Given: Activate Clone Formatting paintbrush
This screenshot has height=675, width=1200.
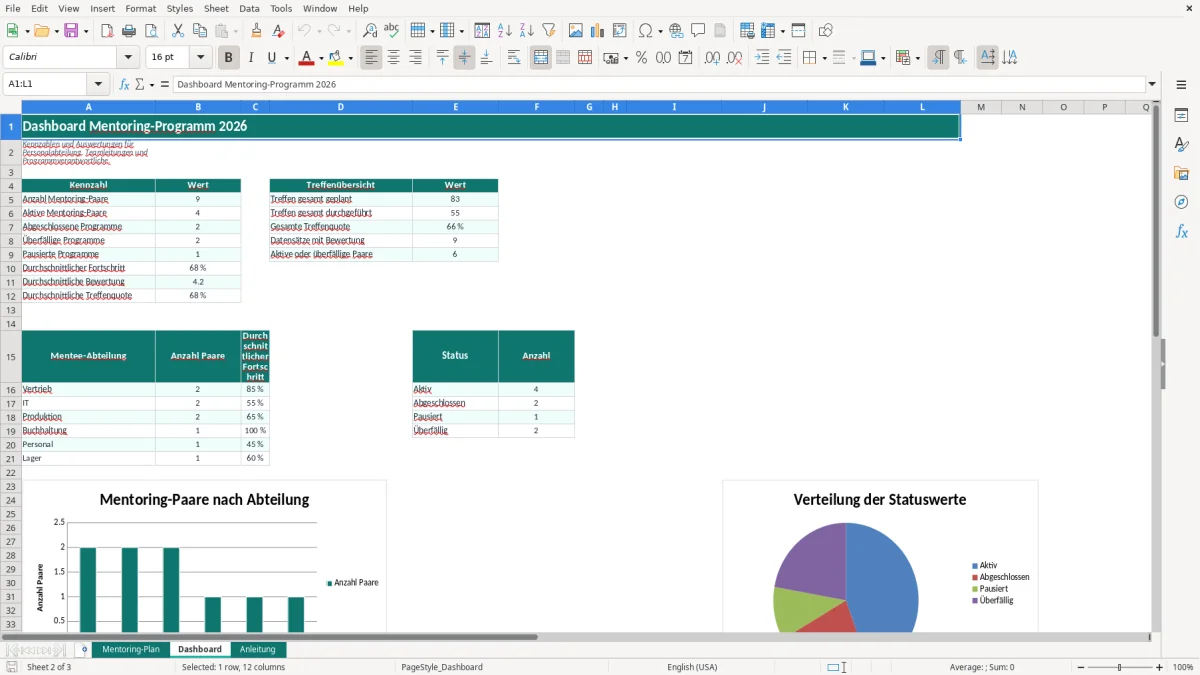Looking at the screenshot, I should (x=257, y=31).
